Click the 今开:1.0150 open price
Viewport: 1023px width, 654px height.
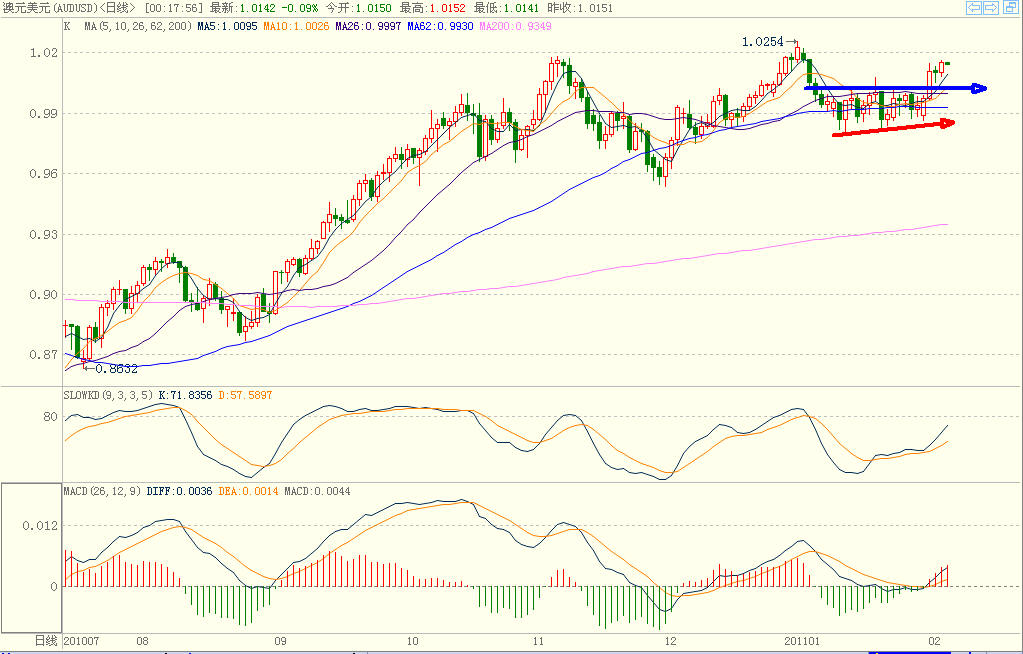click(358, 8)
